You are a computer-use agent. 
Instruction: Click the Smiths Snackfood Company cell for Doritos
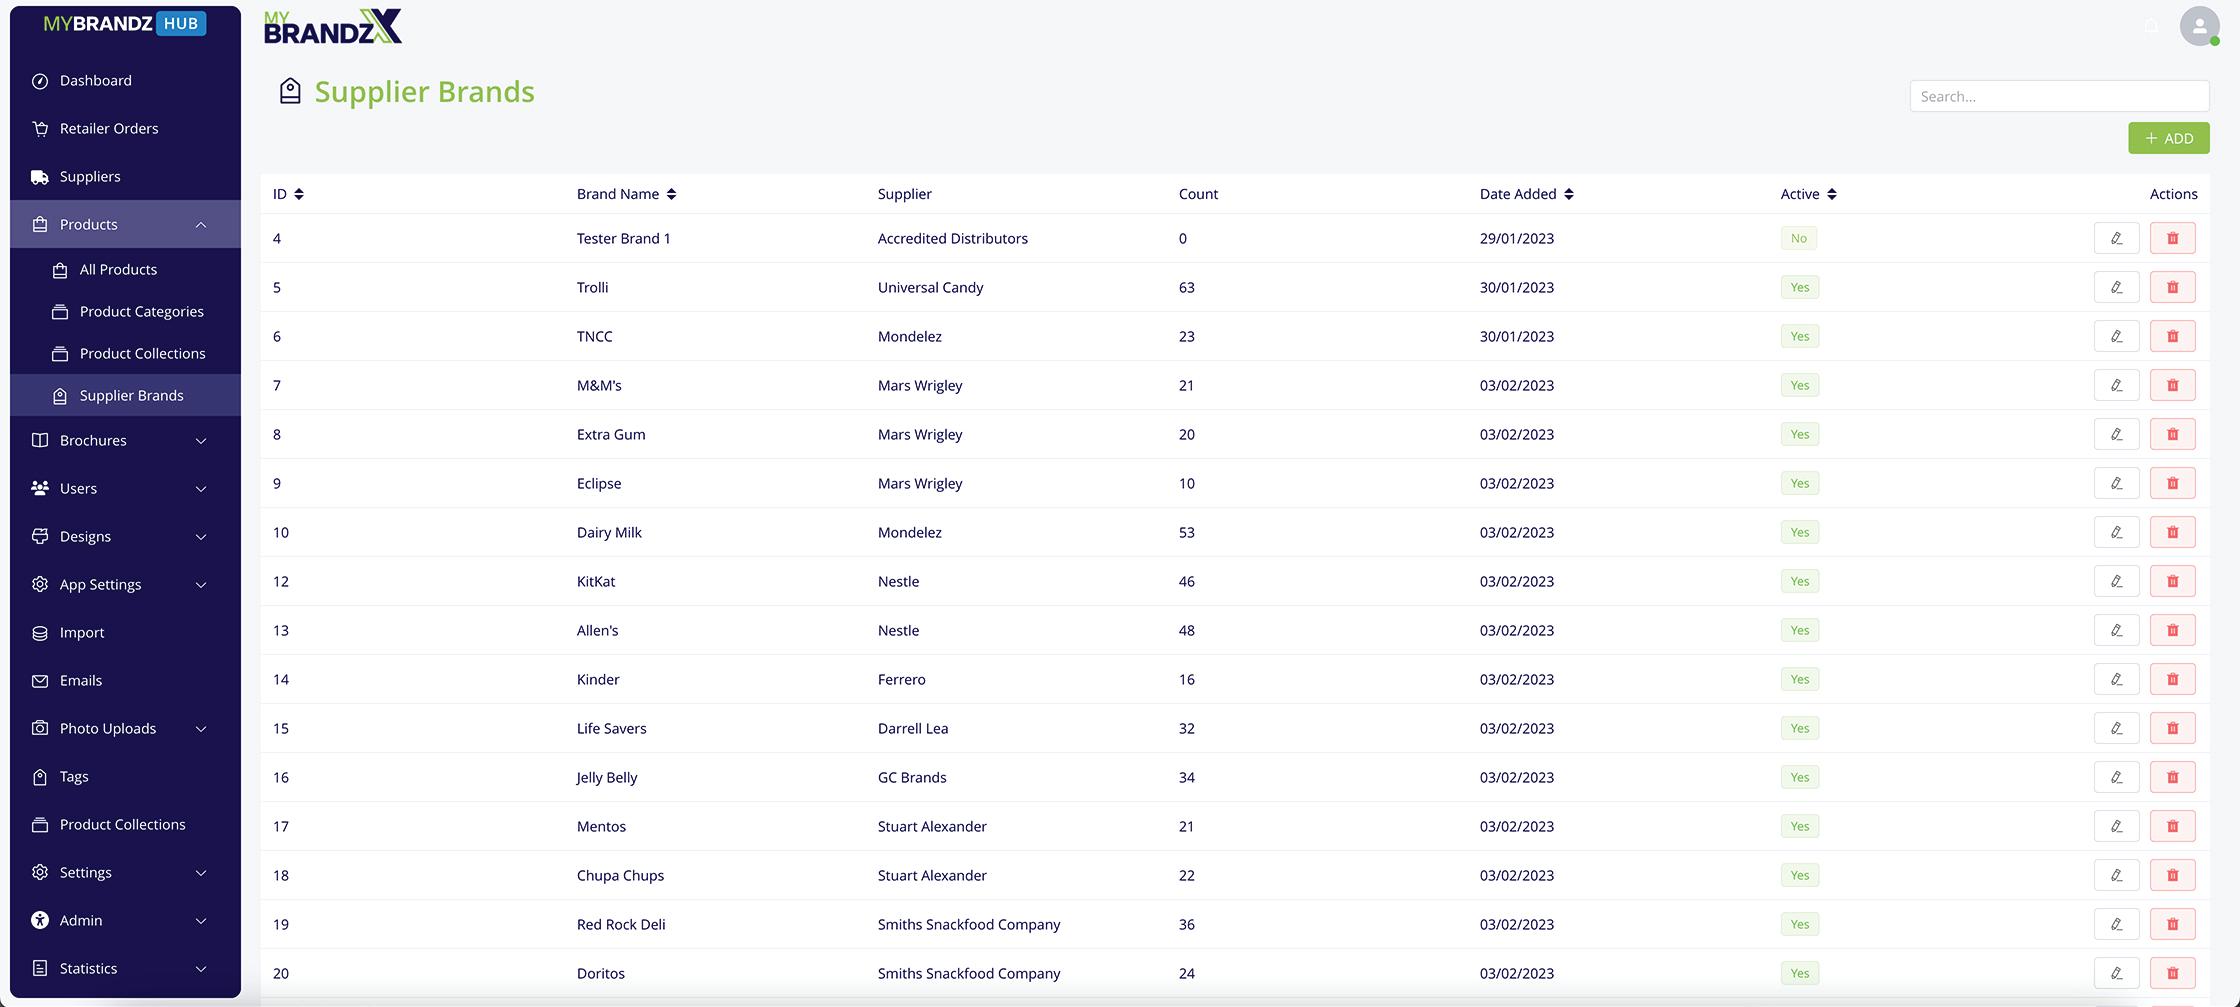(968, 973)
